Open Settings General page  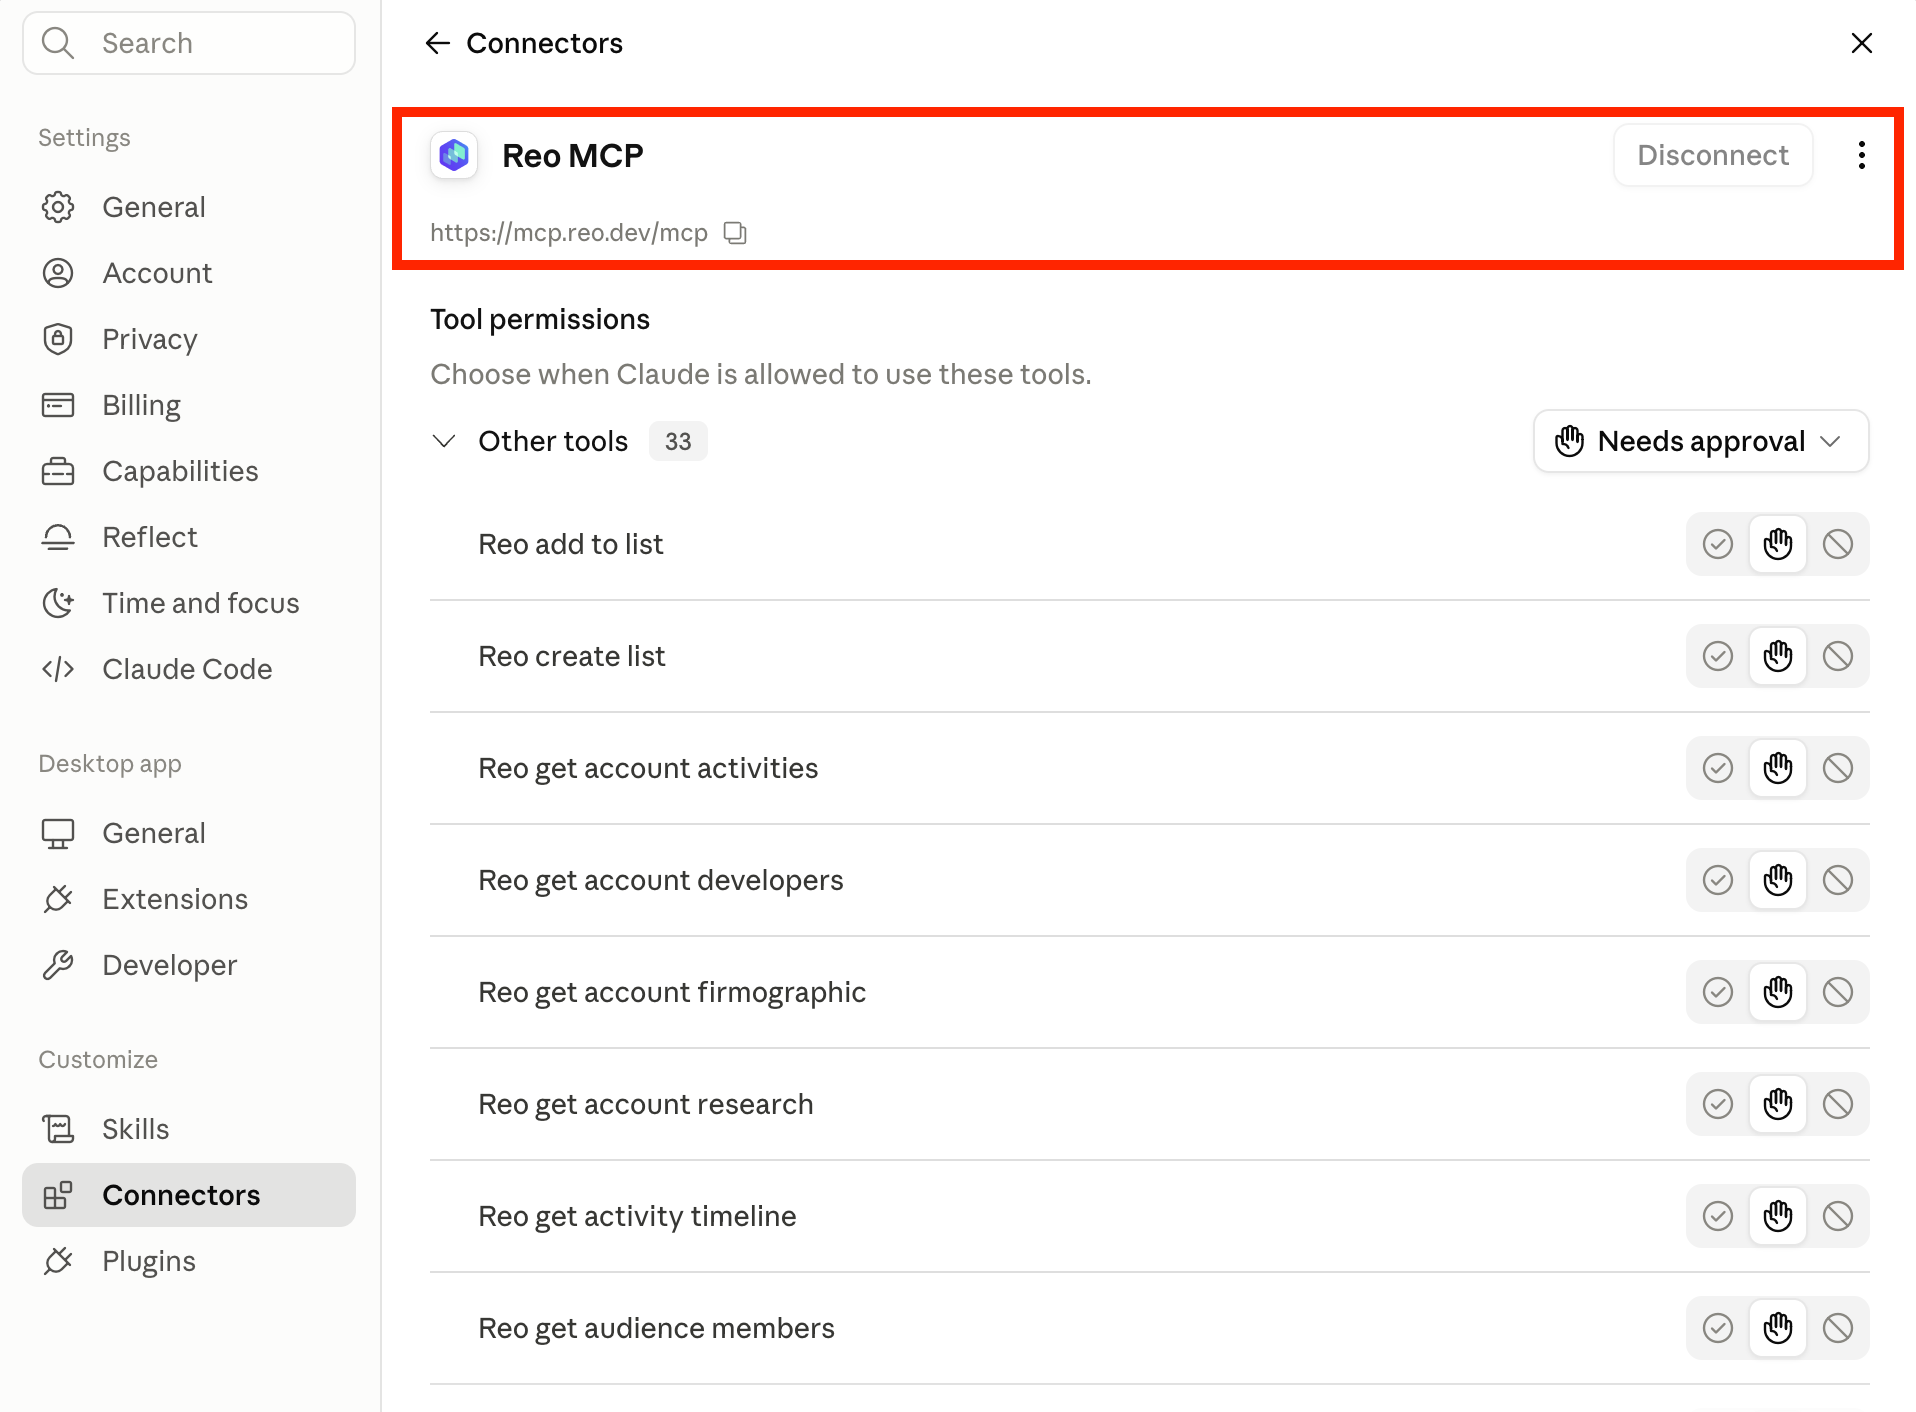(189, 207)
